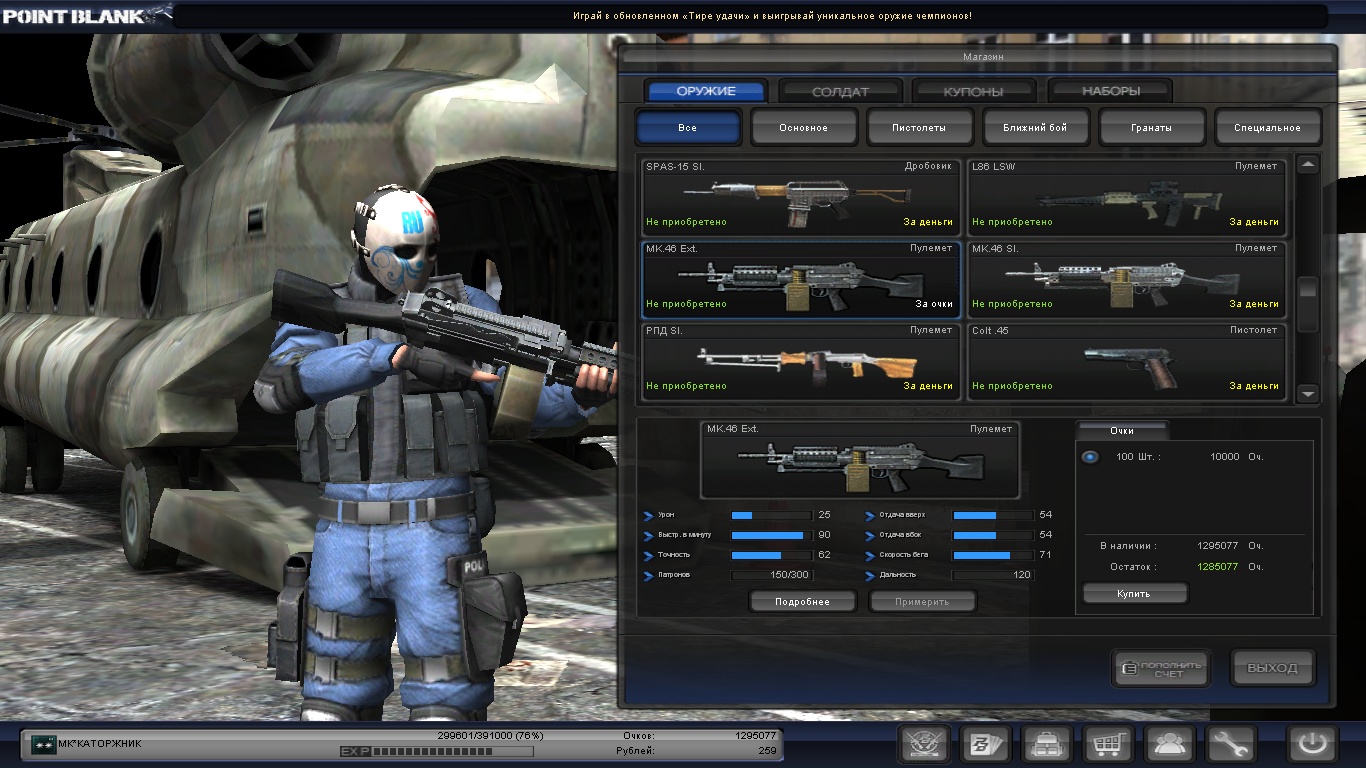The image size is (1366, 768).
Task: Click the MK.46 Ext. preview image in details
Action: [859, 460]
